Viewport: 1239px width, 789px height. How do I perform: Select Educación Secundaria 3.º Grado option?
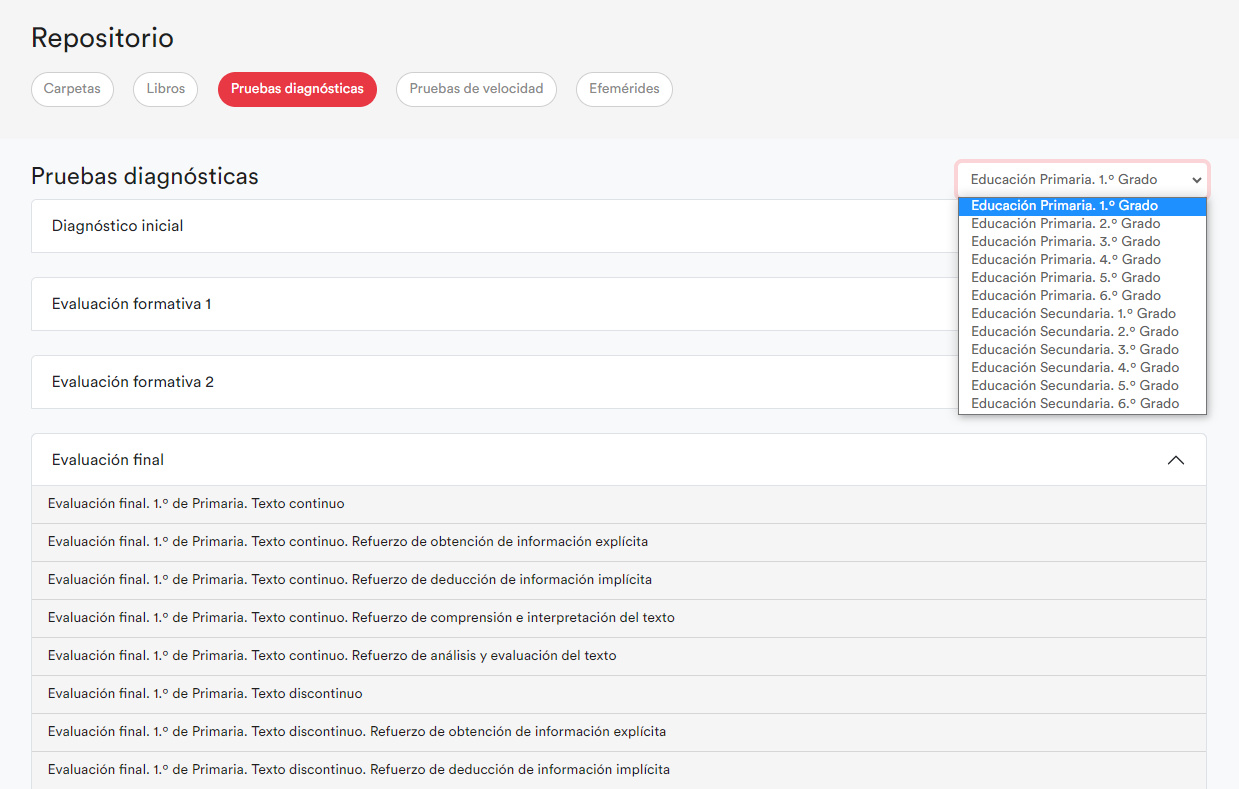[1074, 350]
